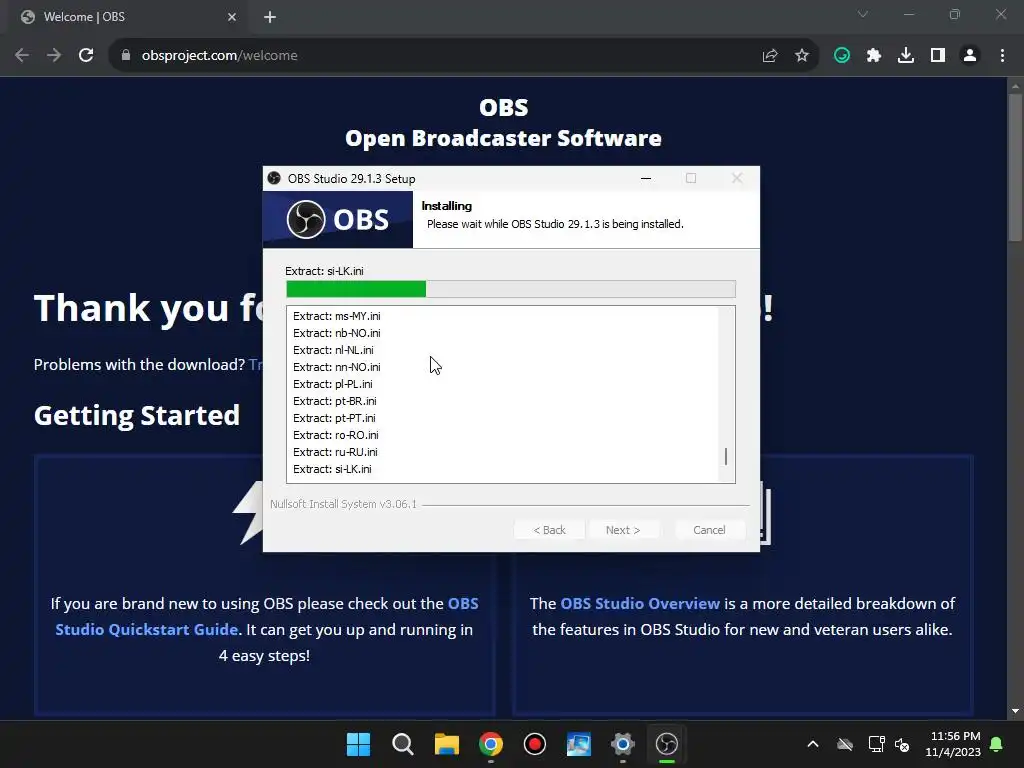Open the picture app taskbar icon
1024x768 pixels.
(579, 744)
